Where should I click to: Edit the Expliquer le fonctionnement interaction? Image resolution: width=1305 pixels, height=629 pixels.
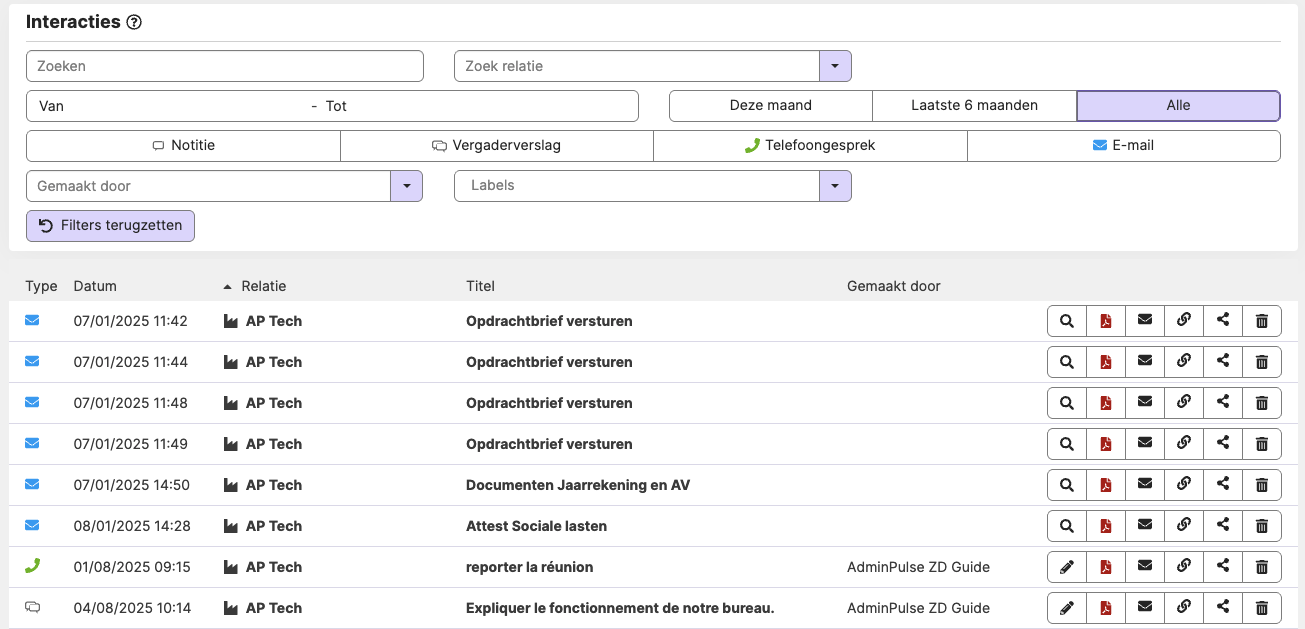coord(1067,608)
